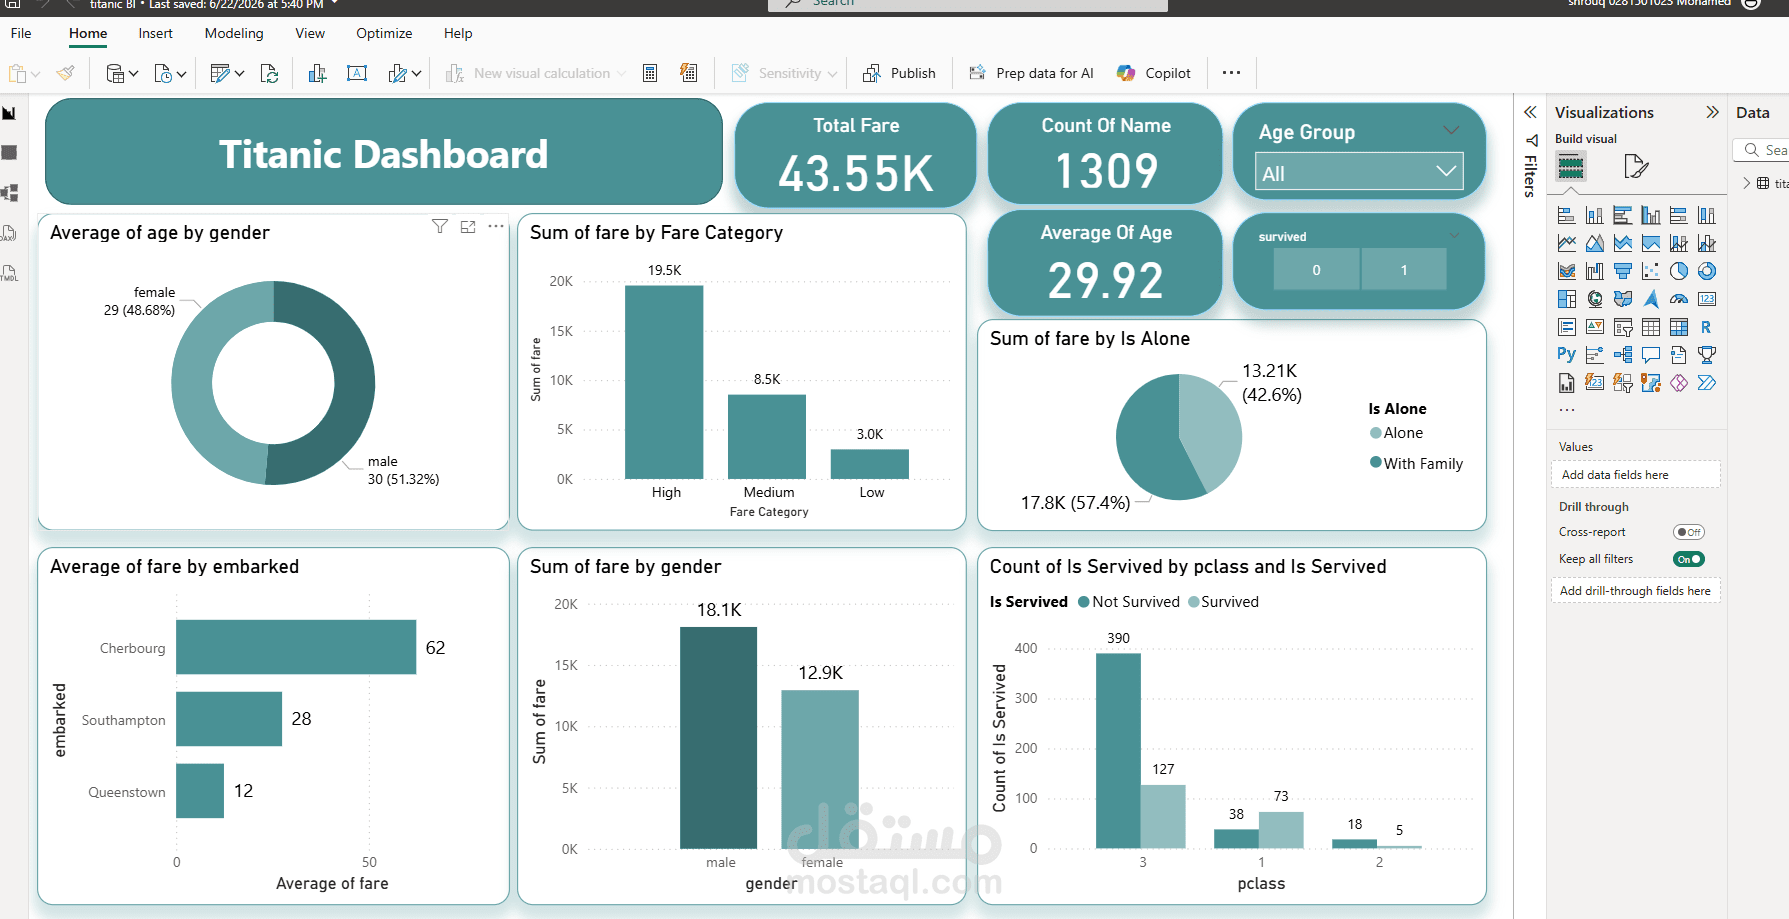This screenshot has height=919, width=1789.
Task: Insert a text box from toolbar
Action: [357, 73]
